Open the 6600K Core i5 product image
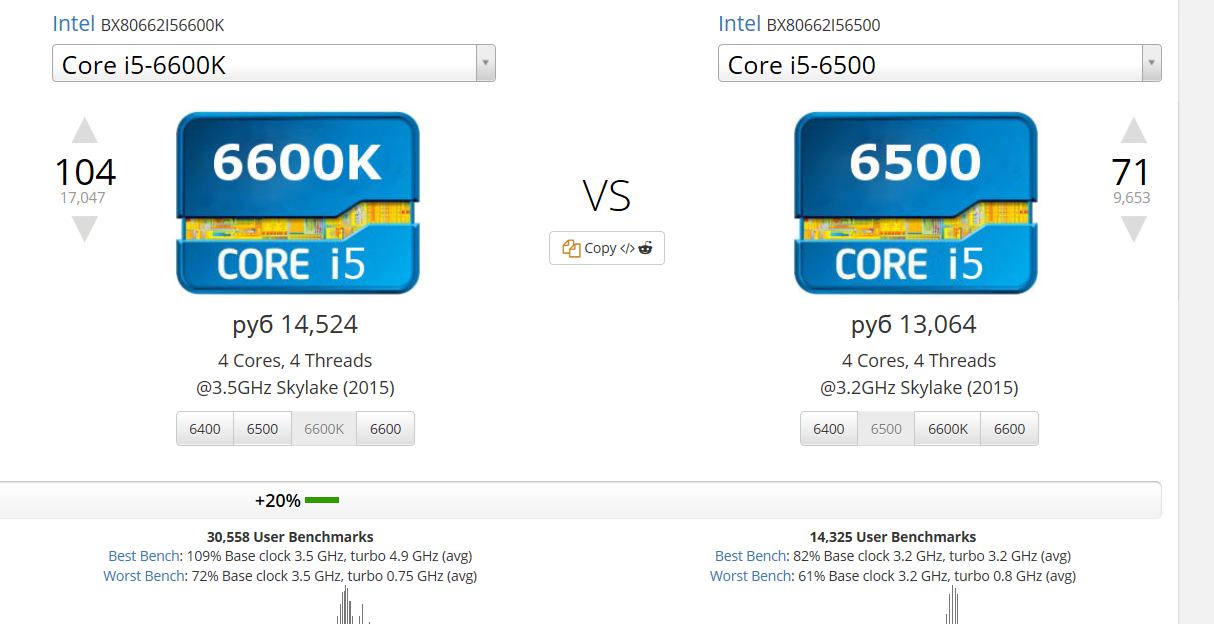 (x=298, y=203)
